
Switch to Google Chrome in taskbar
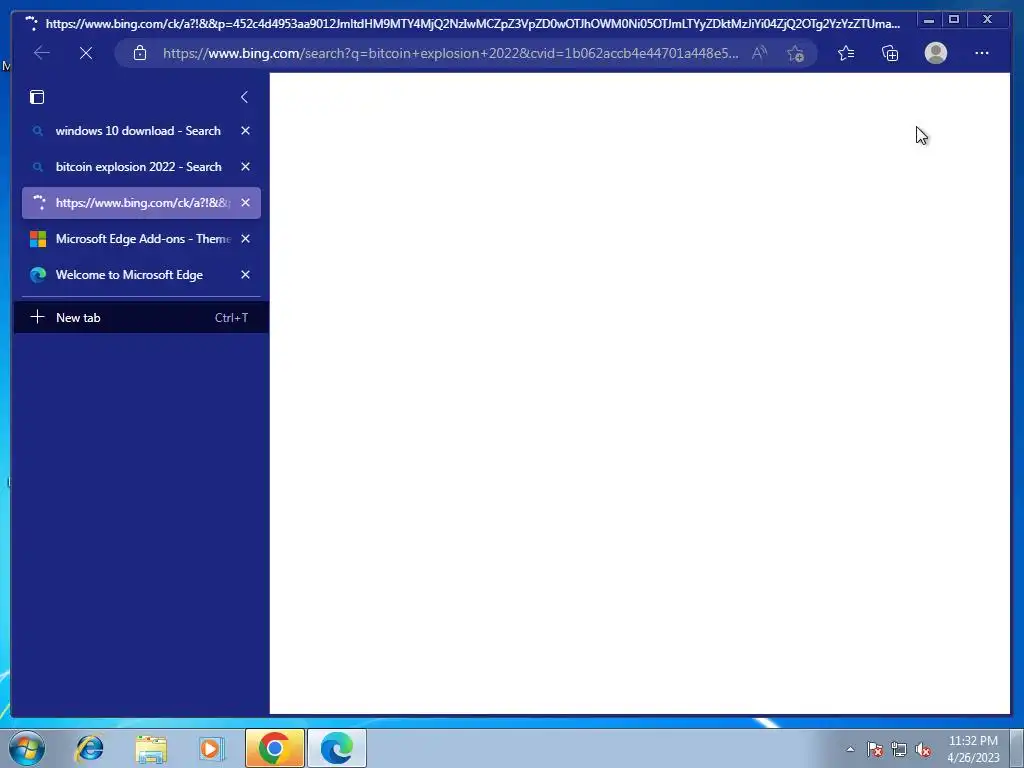[x=274, y=748]
